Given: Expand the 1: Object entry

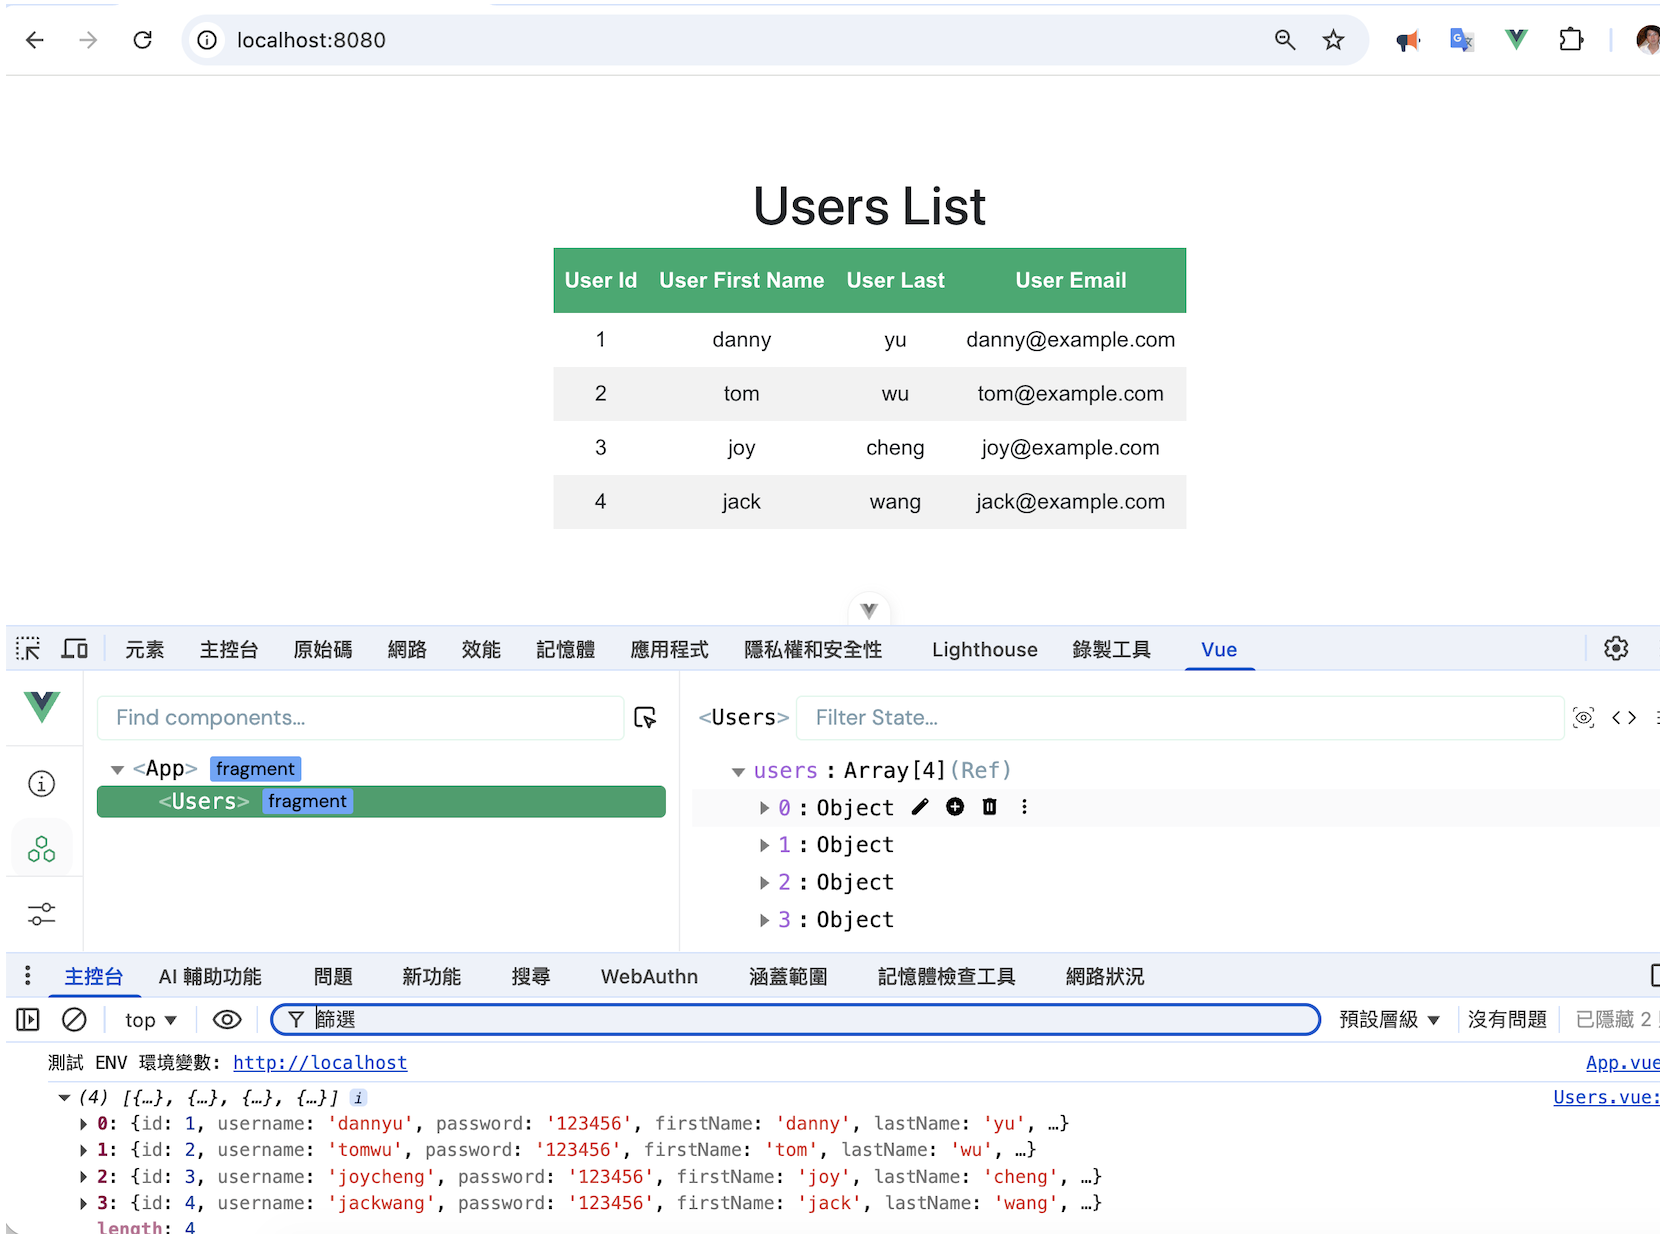Looking at the screenshot, I should click(x=763, y=844).
